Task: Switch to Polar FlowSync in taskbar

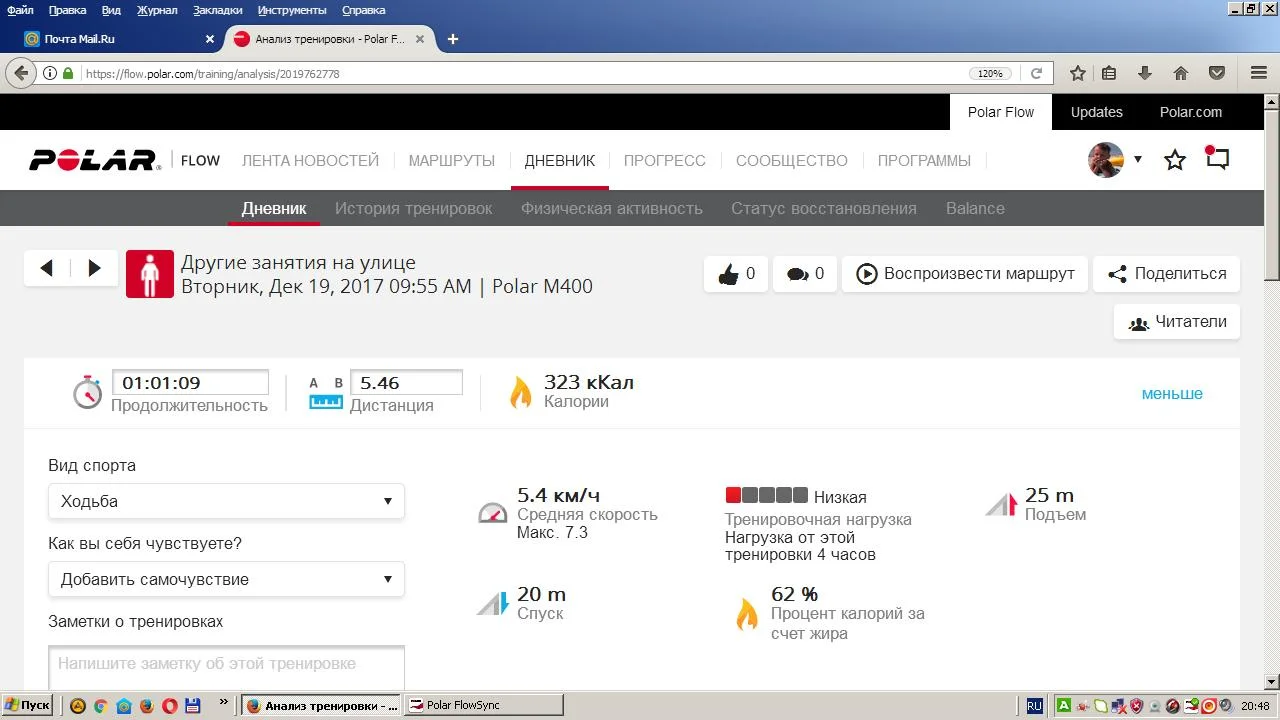Action: pos(483,705)
